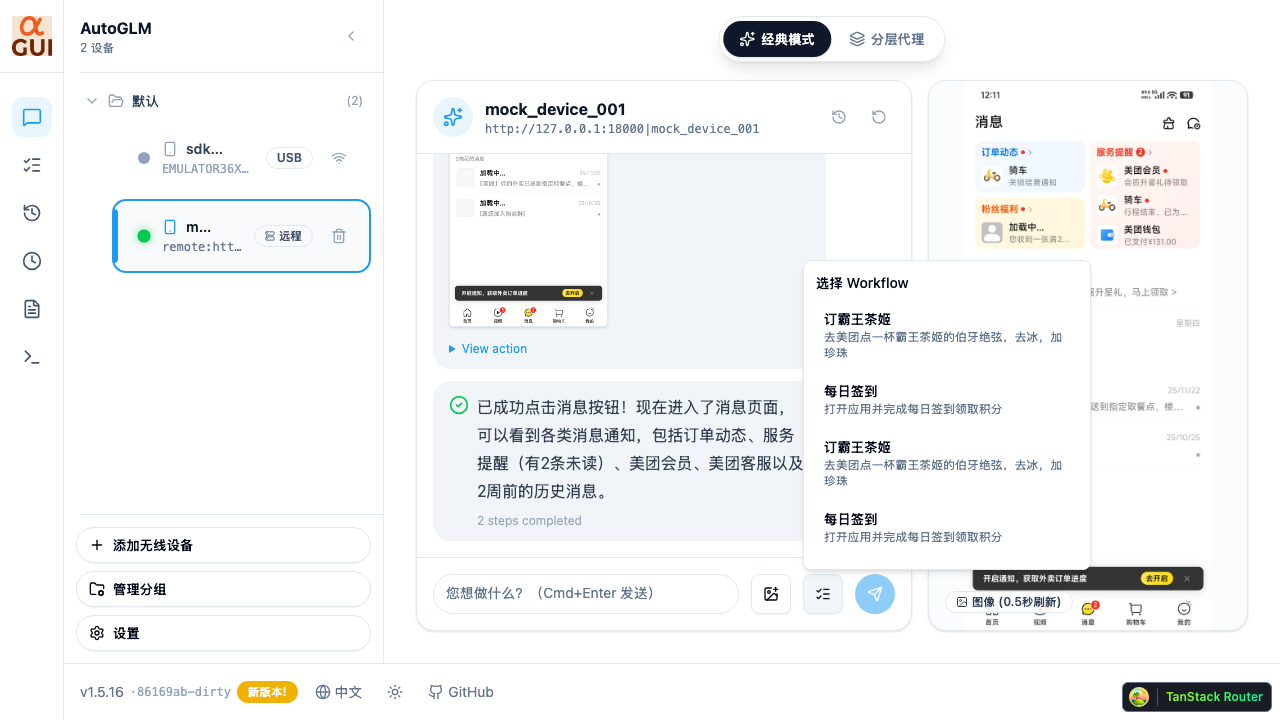Screen dimensions: 1280x720
Task: Select the sdk emulator USB device
Action: coord(242,158)
